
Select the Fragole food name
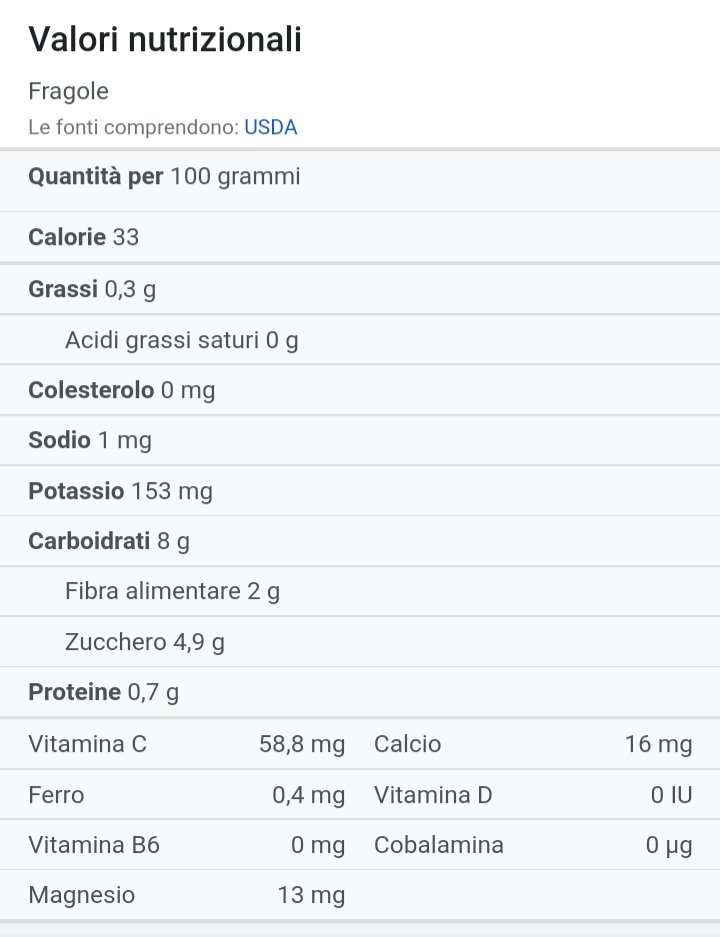68,91
